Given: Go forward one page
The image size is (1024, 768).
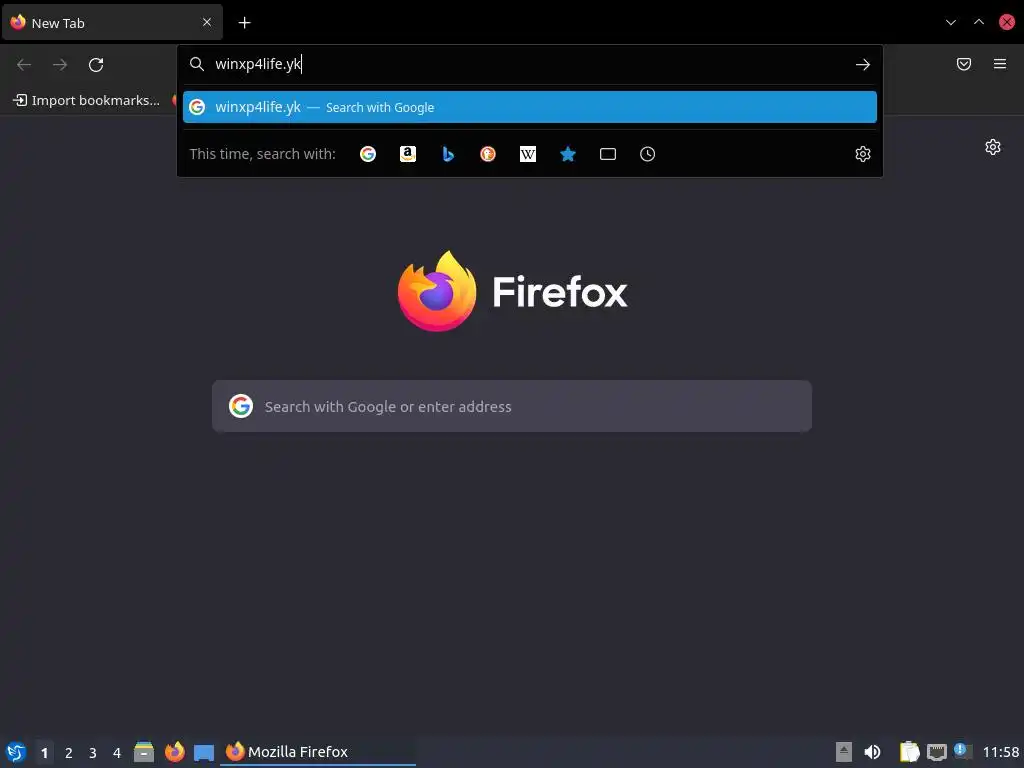Looking at the screenshot, I should [60, 65].
